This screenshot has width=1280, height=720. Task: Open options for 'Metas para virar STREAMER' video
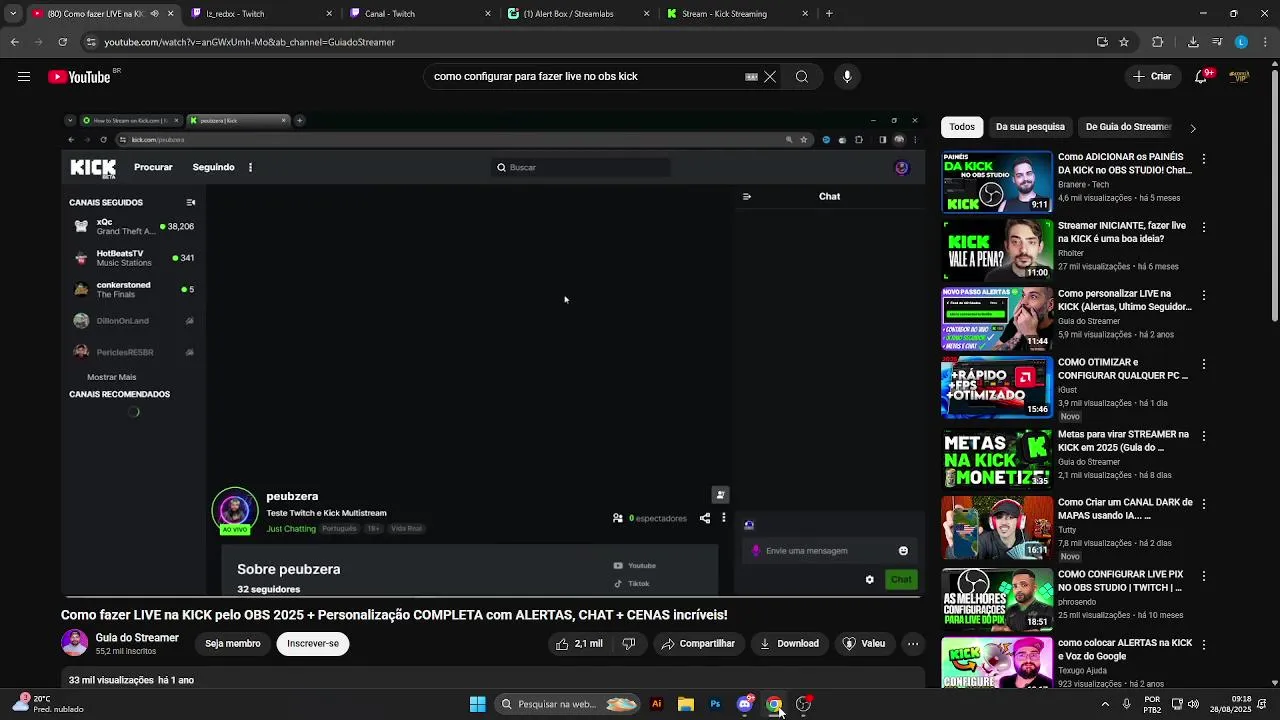click(x=1204, y=437)
